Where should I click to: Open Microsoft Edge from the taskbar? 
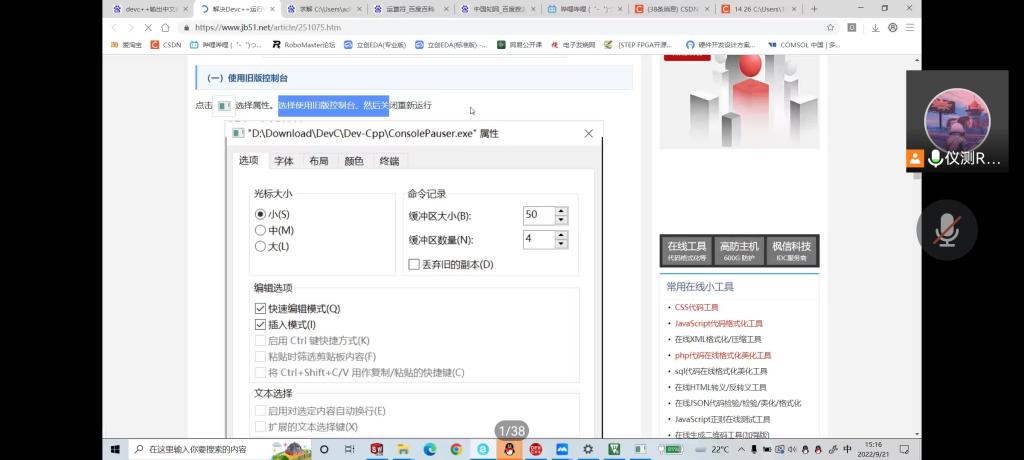430,450
